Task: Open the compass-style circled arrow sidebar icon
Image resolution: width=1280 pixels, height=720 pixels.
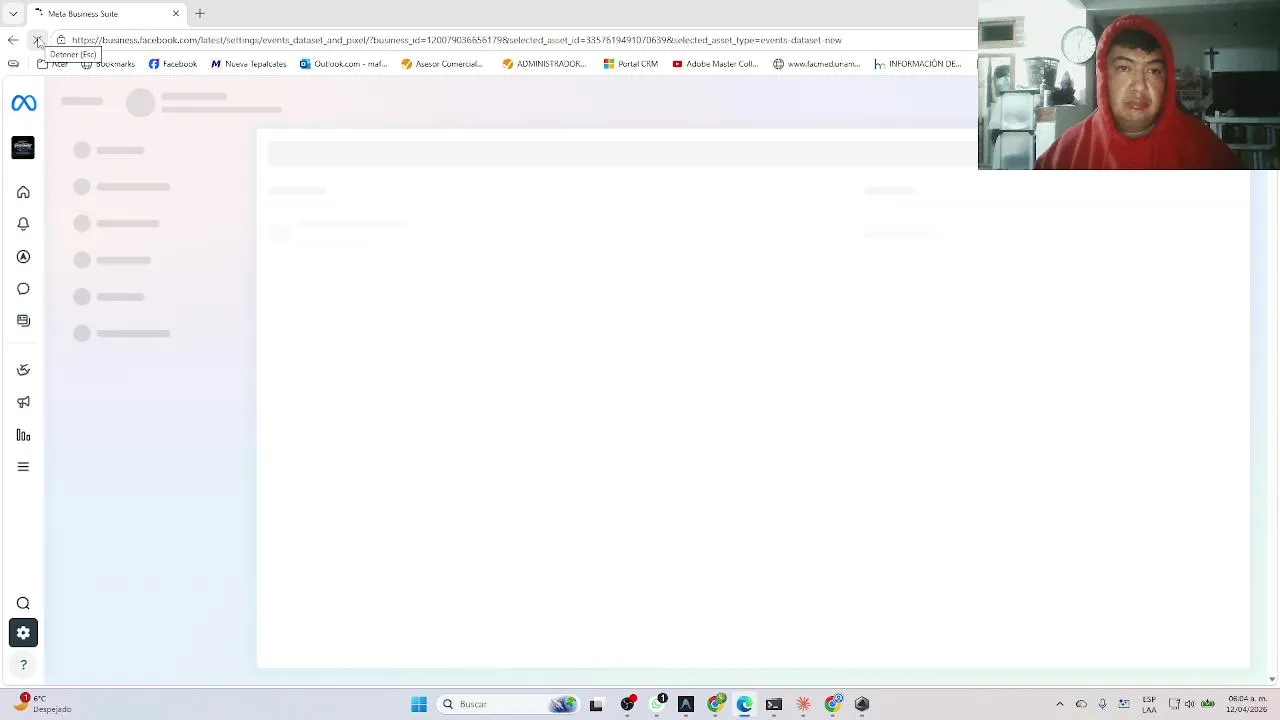Action: pos(23,257)
